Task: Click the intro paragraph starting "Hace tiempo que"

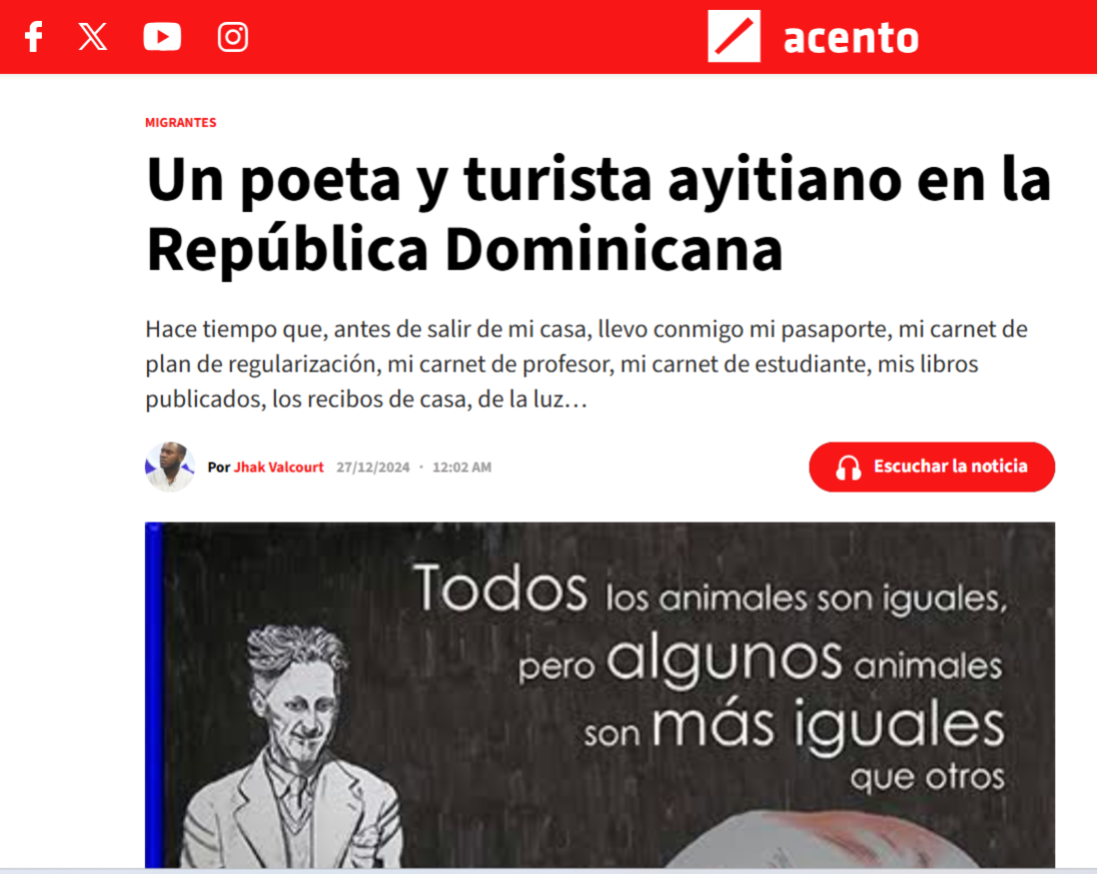Action: tap(586, 364)
